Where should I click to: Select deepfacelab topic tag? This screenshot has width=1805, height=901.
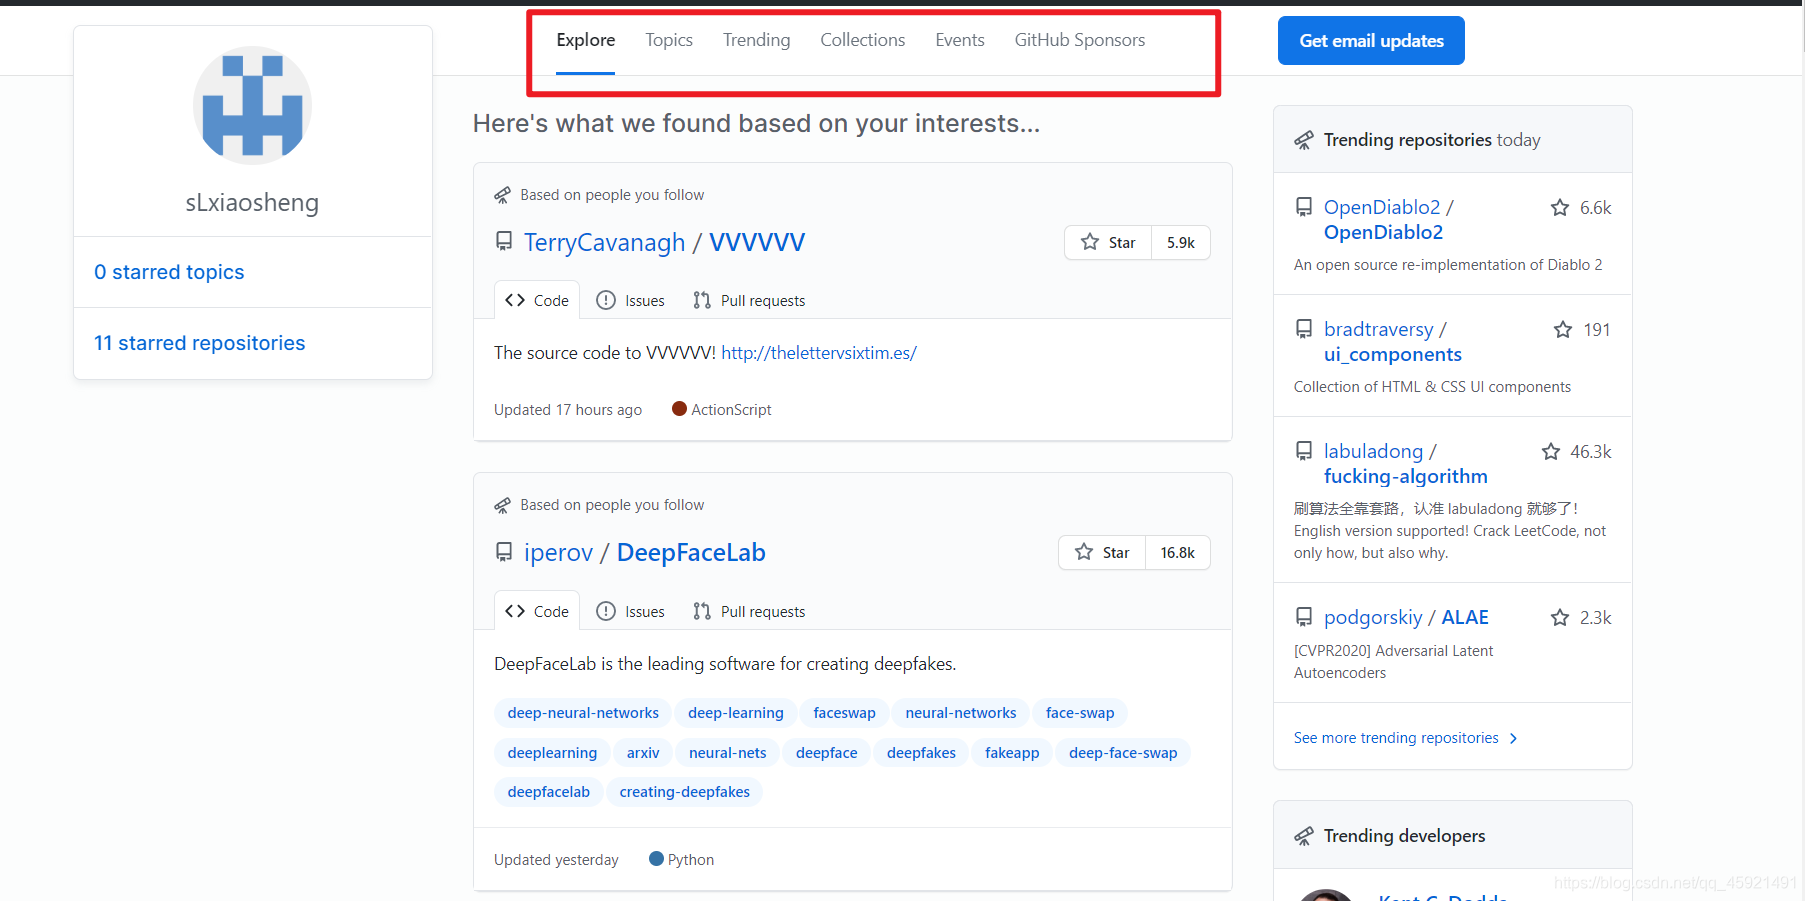(549, 792)
